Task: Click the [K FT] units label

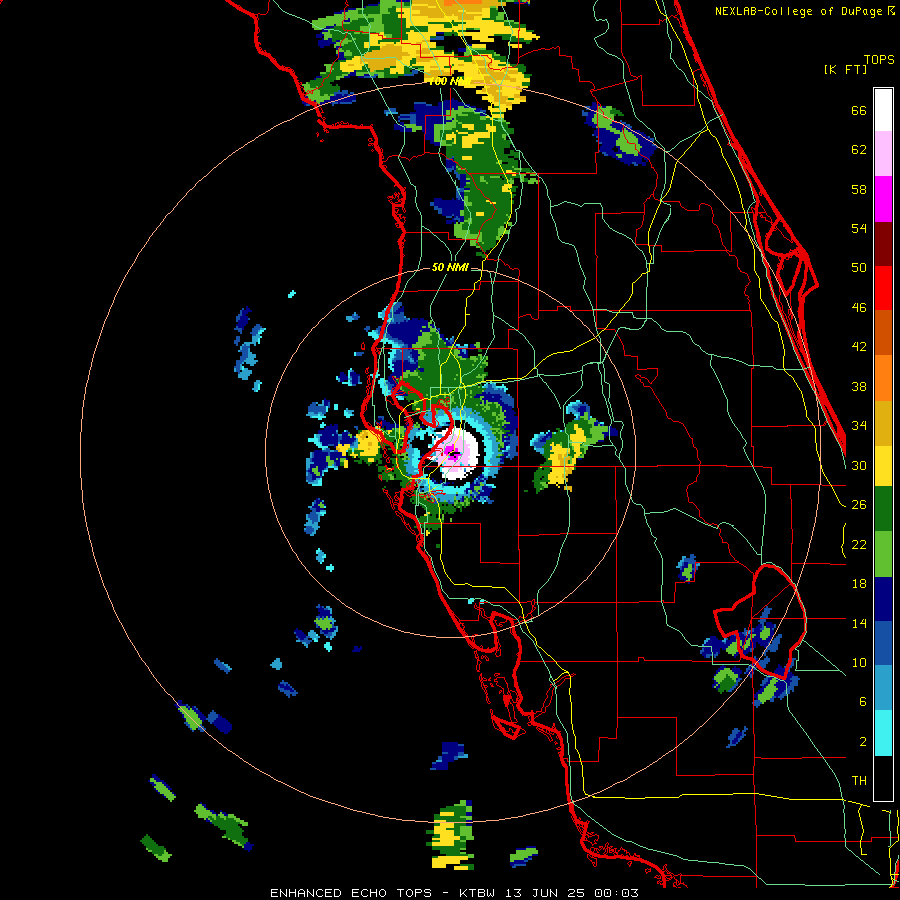Action: click(x=846, y=69)
